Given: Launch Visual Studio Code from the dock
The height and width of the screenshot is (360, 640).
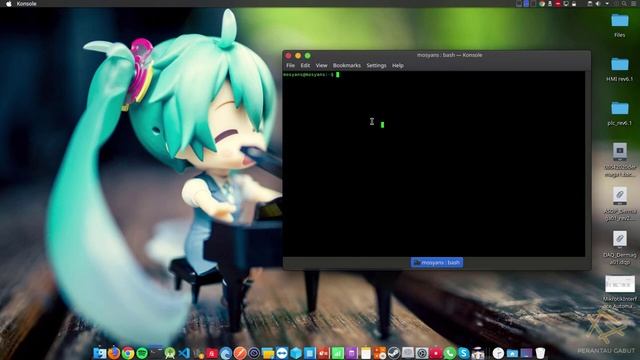Looking at the screenshot, I should tap(184, 353).
